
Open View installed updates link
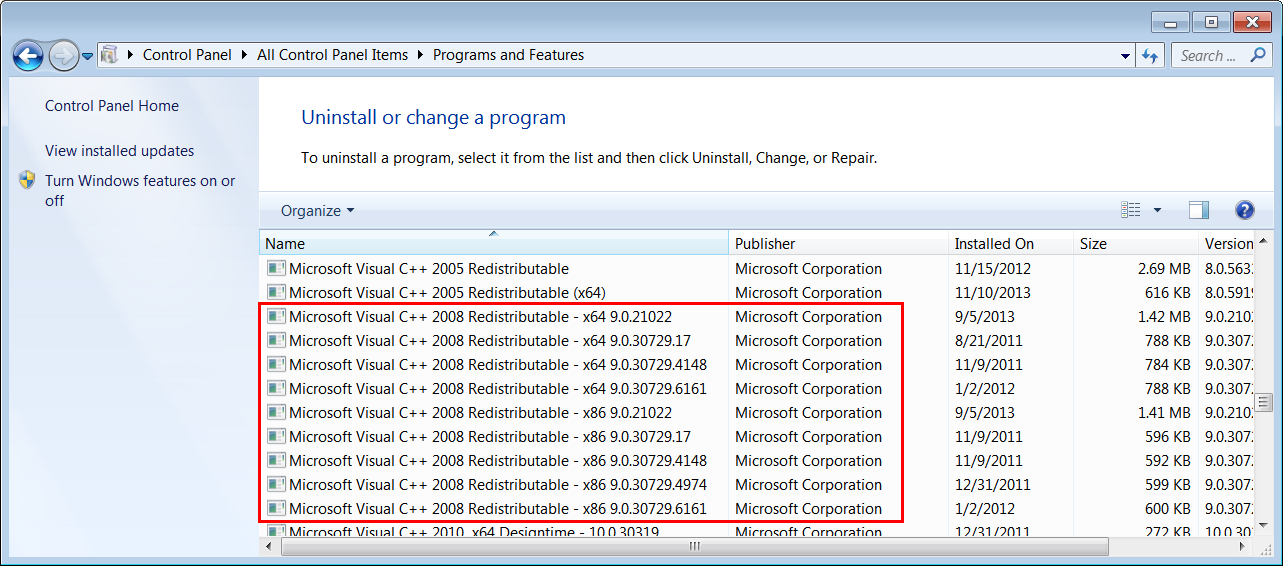(x=120, y=151)
